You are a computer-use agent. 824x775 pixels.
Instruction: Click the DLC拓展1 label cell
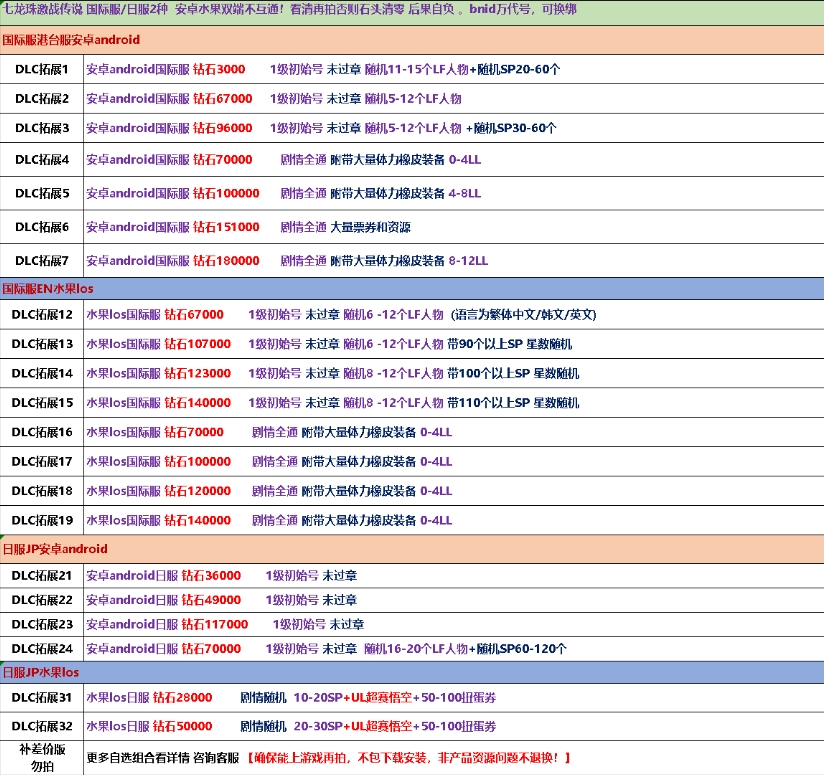click(x=41, y=69)
